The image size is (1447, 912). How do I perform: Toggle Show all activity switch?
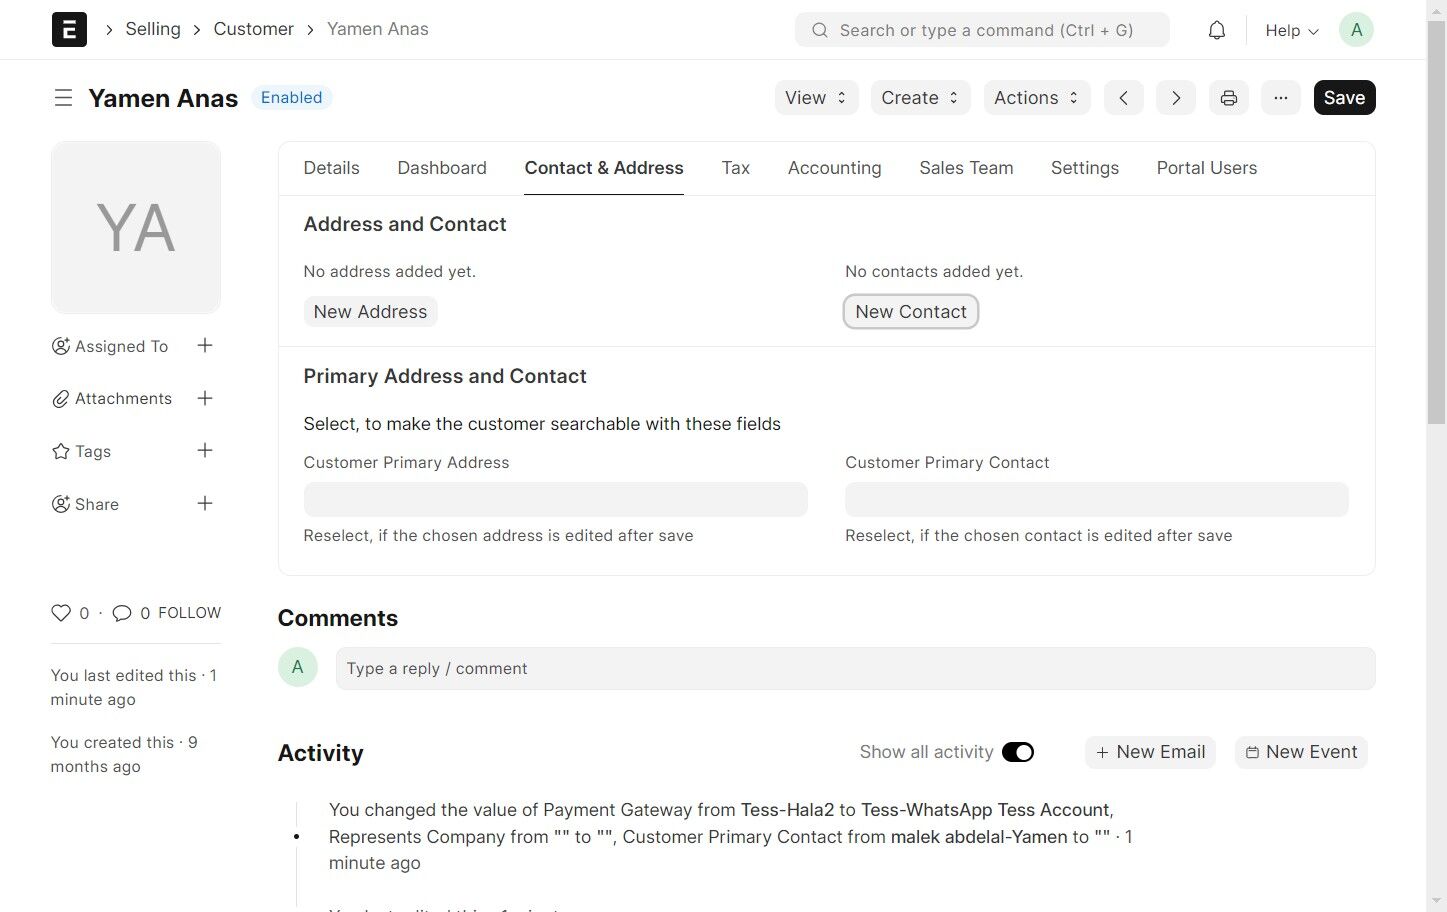click(x=1018, y=752)
